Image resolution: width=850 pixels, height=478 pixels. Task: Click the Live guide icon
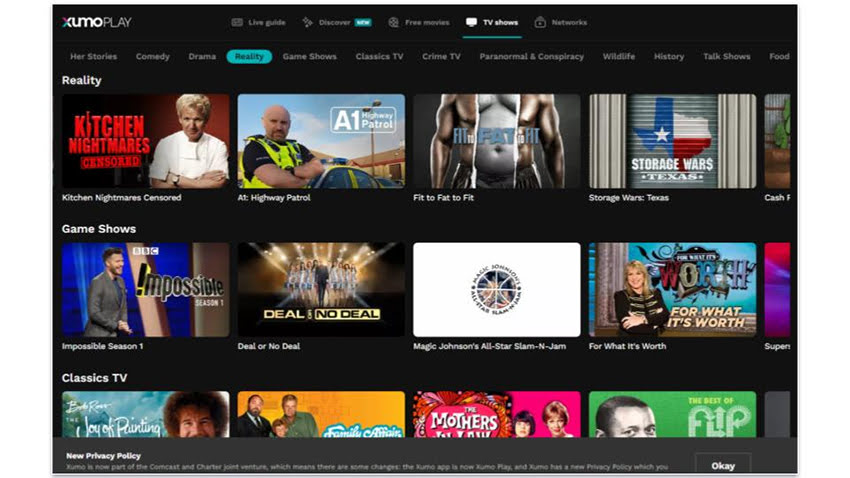(237, 22)
